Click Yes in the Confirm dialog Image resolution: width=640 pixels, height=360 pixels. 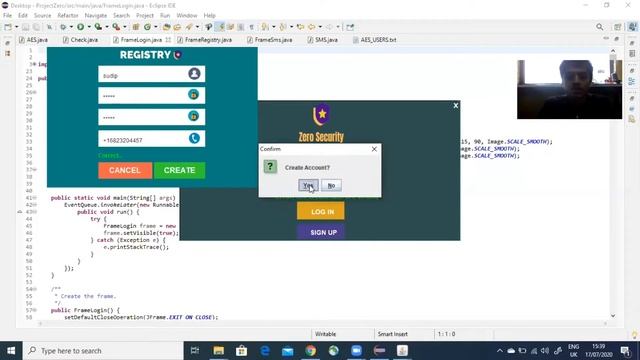pos(308,185)
